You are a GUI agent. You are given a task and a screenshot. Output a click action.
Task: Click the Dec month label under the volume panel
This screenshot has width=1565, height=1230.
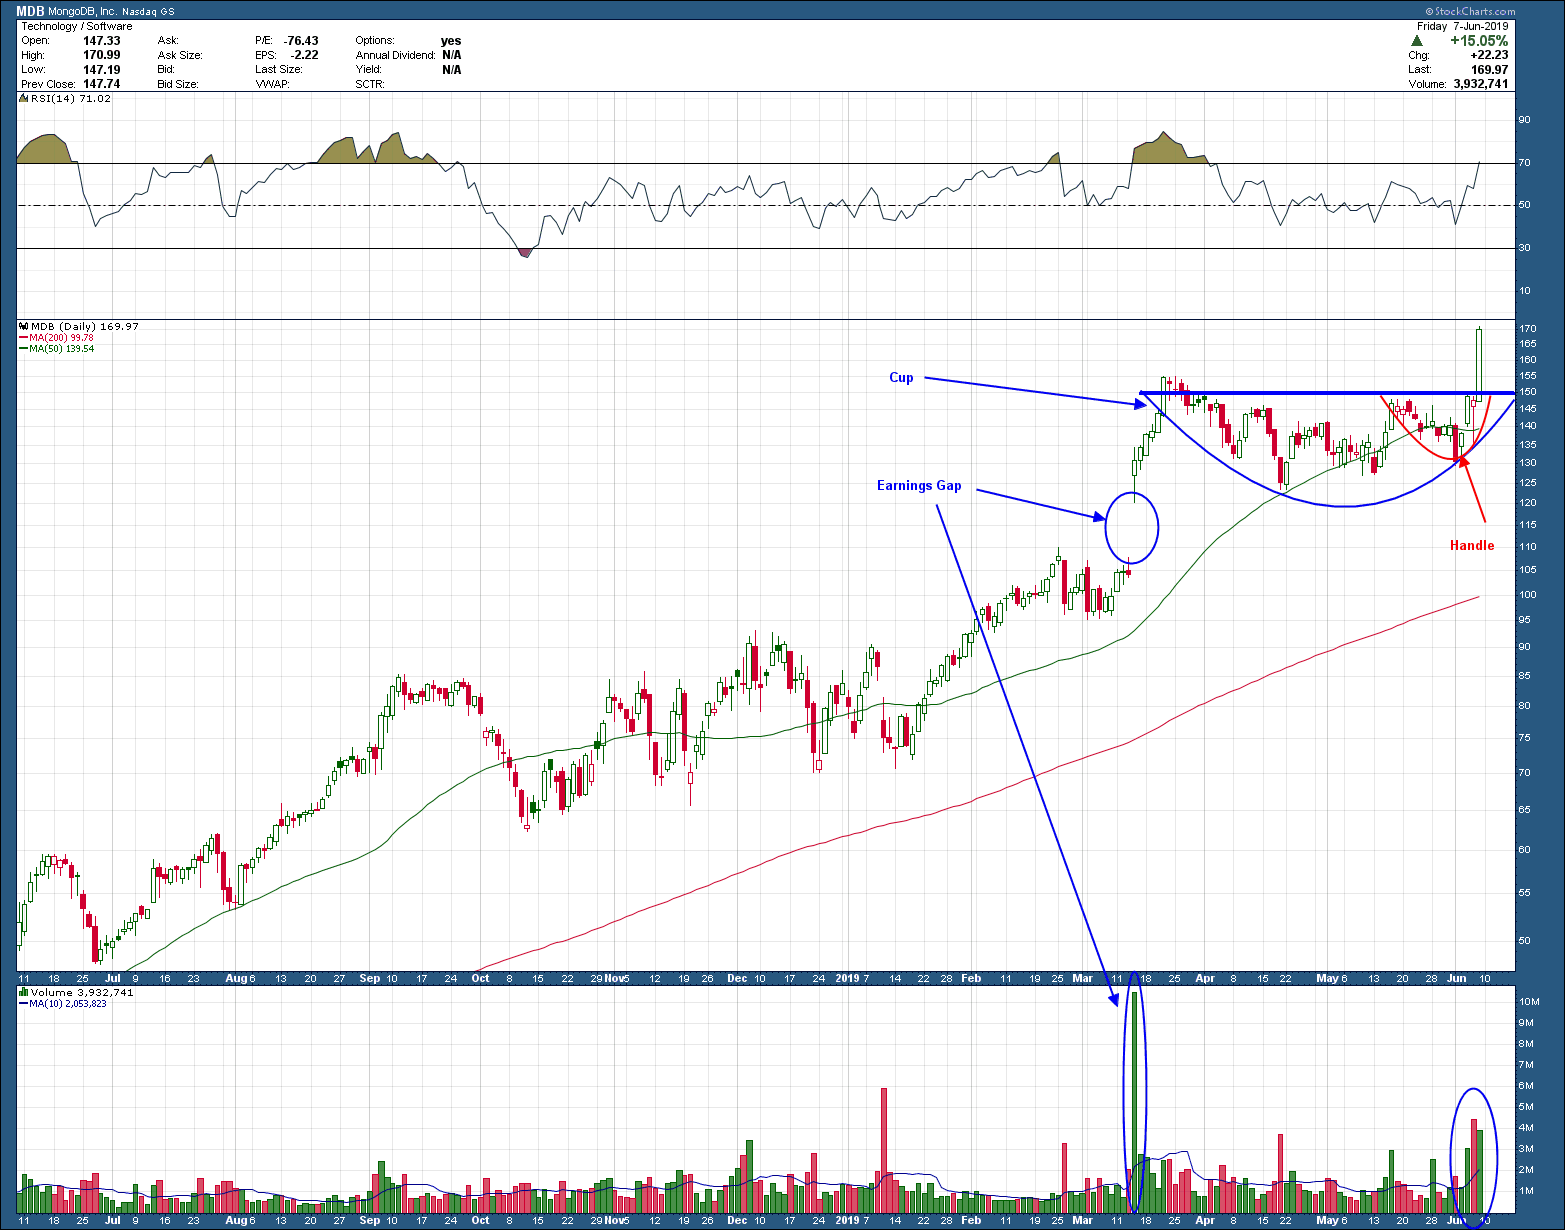(x=737, y=1221)
